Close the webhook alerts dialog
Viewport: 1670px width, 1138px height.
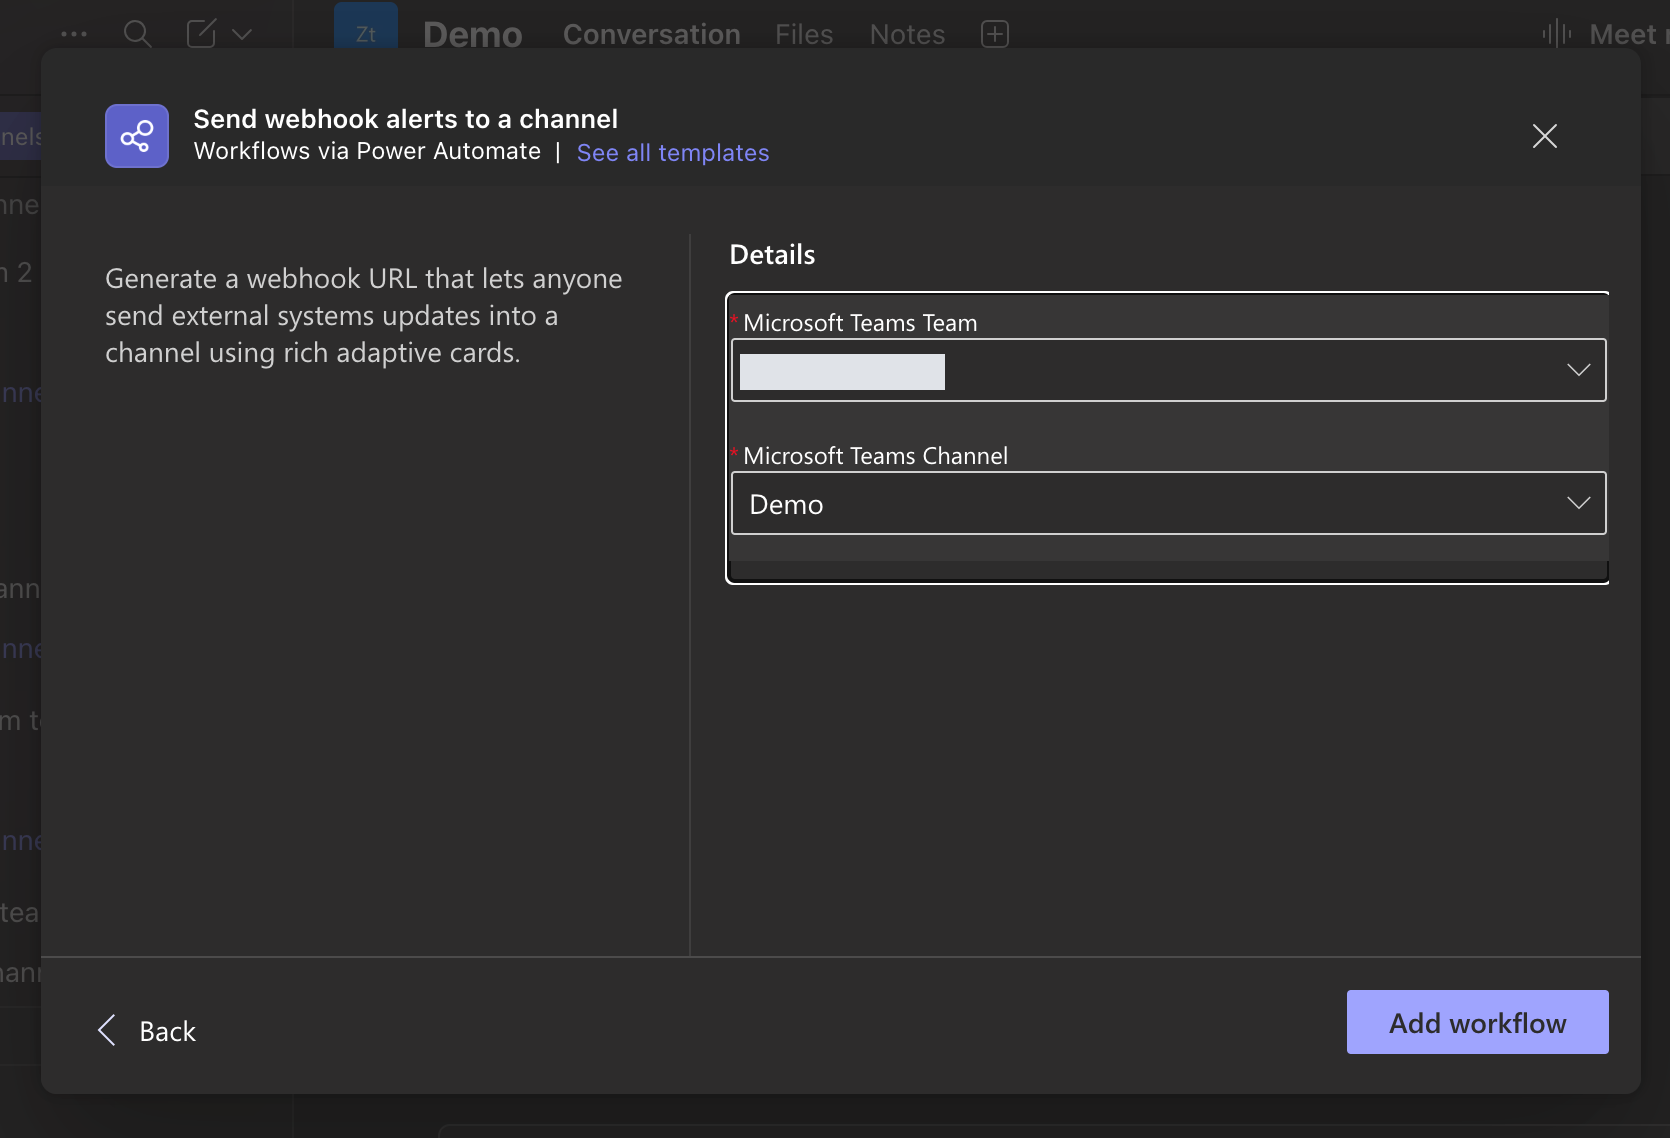(1545, 136)
